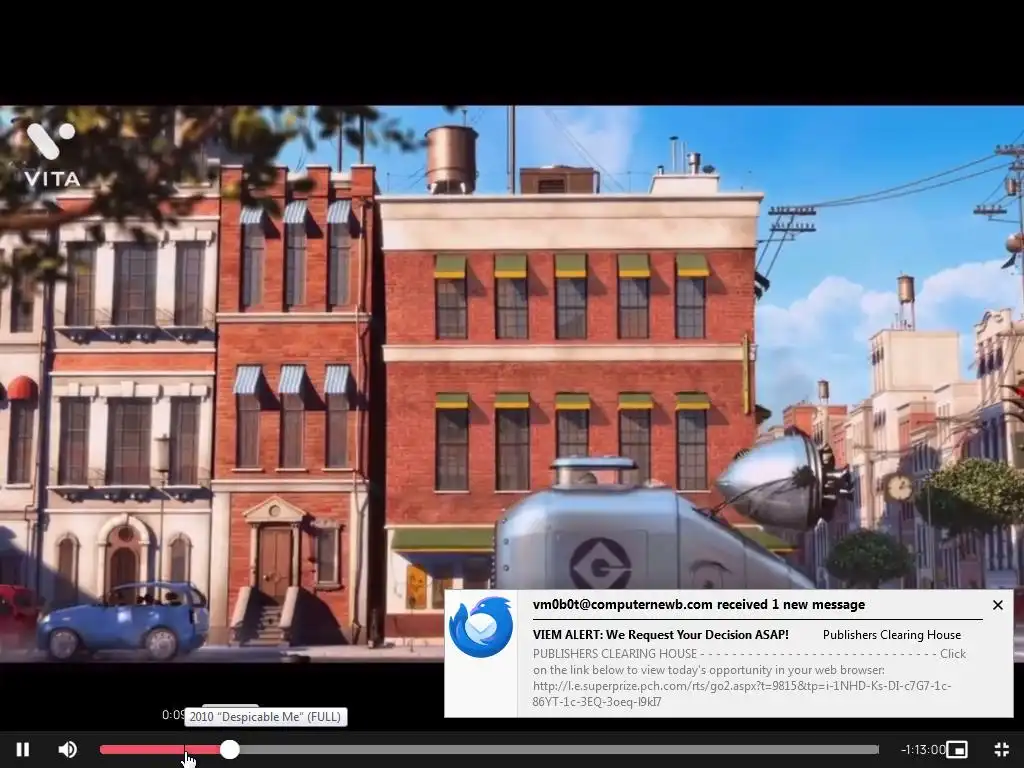Click the Thunderbird logo in notification
This screenshot has width=1024, height=768.
point(481,627)
